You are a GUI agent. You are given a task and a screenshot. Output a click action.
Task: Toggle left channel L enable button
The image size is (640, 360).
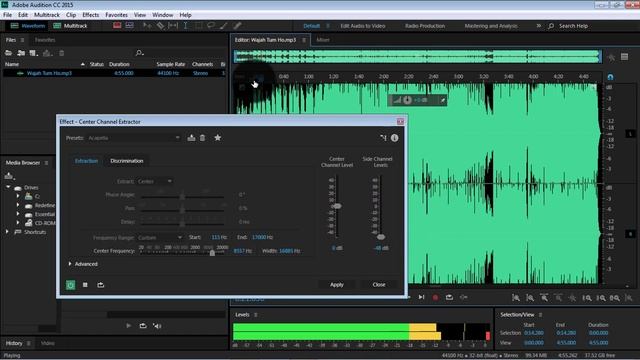[x=630, y=134]
